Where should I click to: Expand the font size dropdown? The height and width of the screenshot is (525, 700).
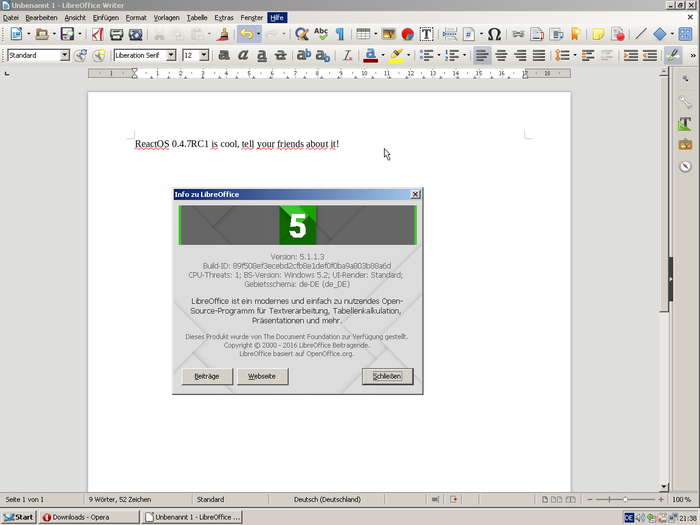204,55
